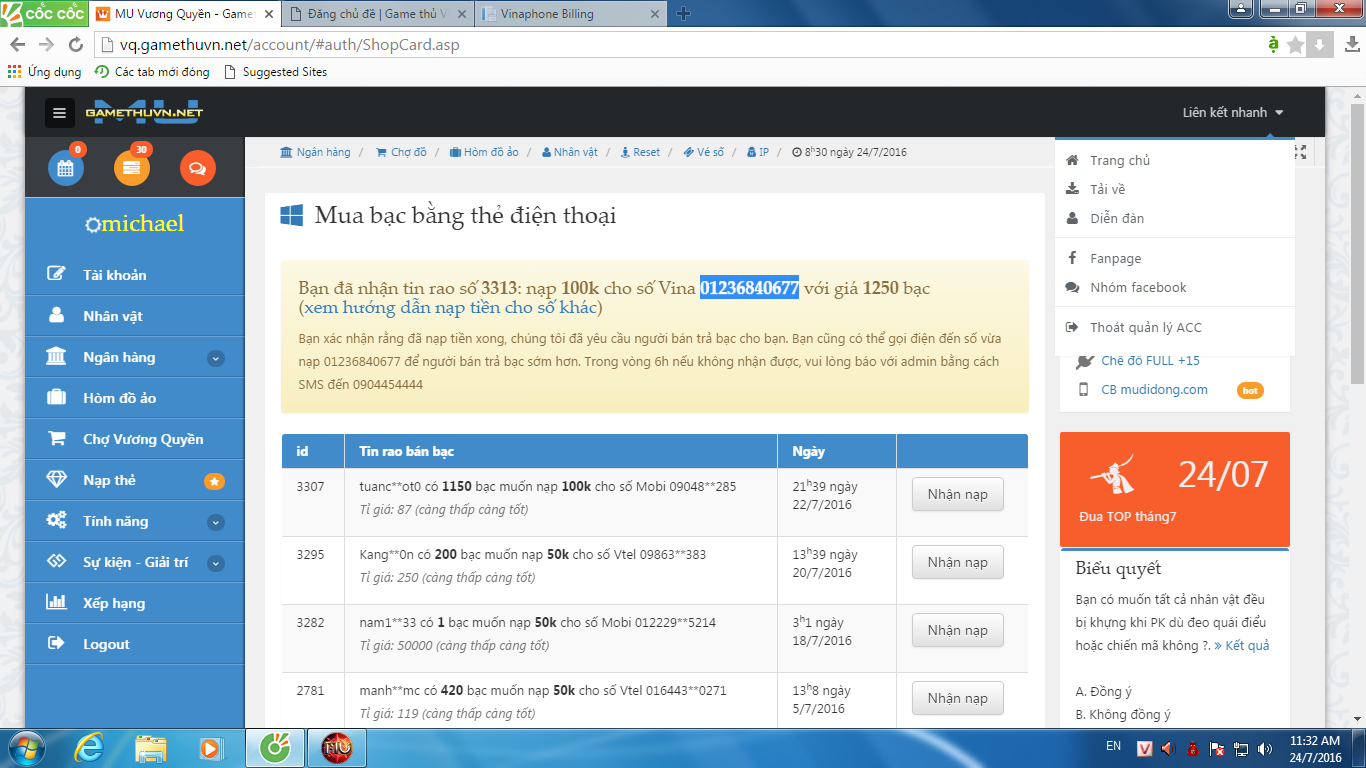Collapse the Liên kết nhanh dropdown
Screen dimensions: 1366x768
pos(1233,113)
